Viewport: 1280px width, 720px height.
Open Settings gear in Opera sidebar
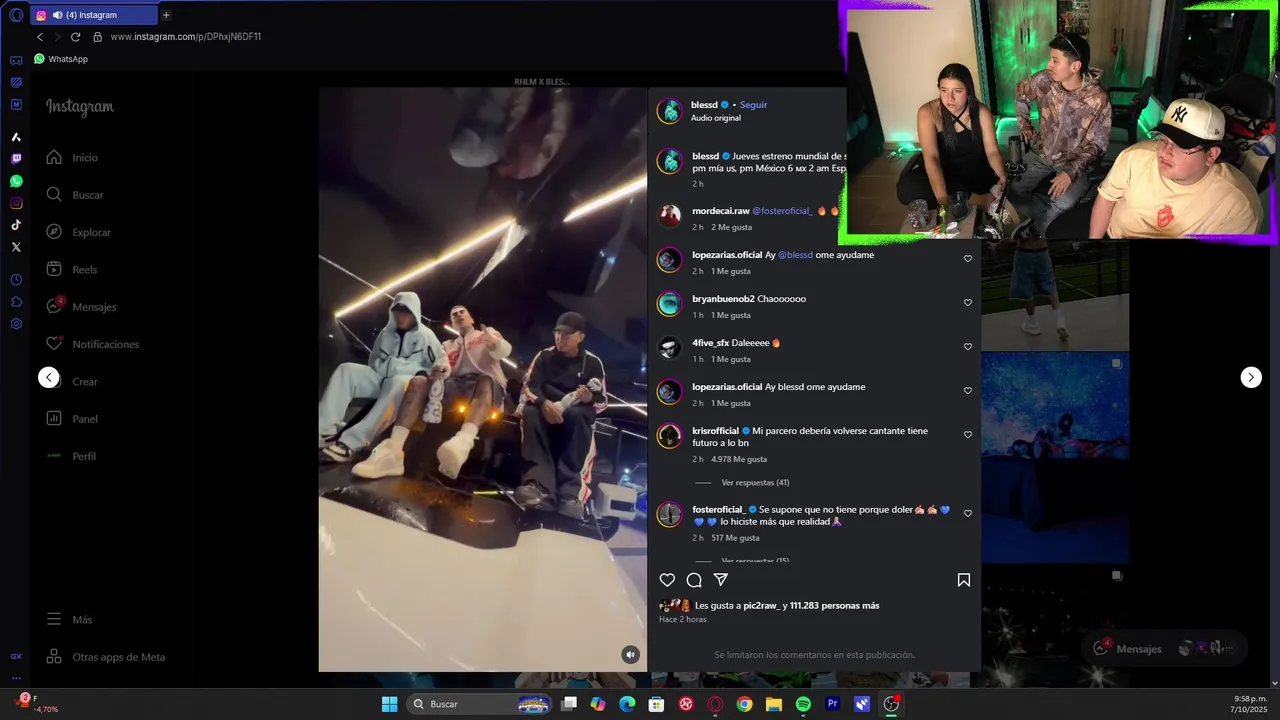point(16,324)
